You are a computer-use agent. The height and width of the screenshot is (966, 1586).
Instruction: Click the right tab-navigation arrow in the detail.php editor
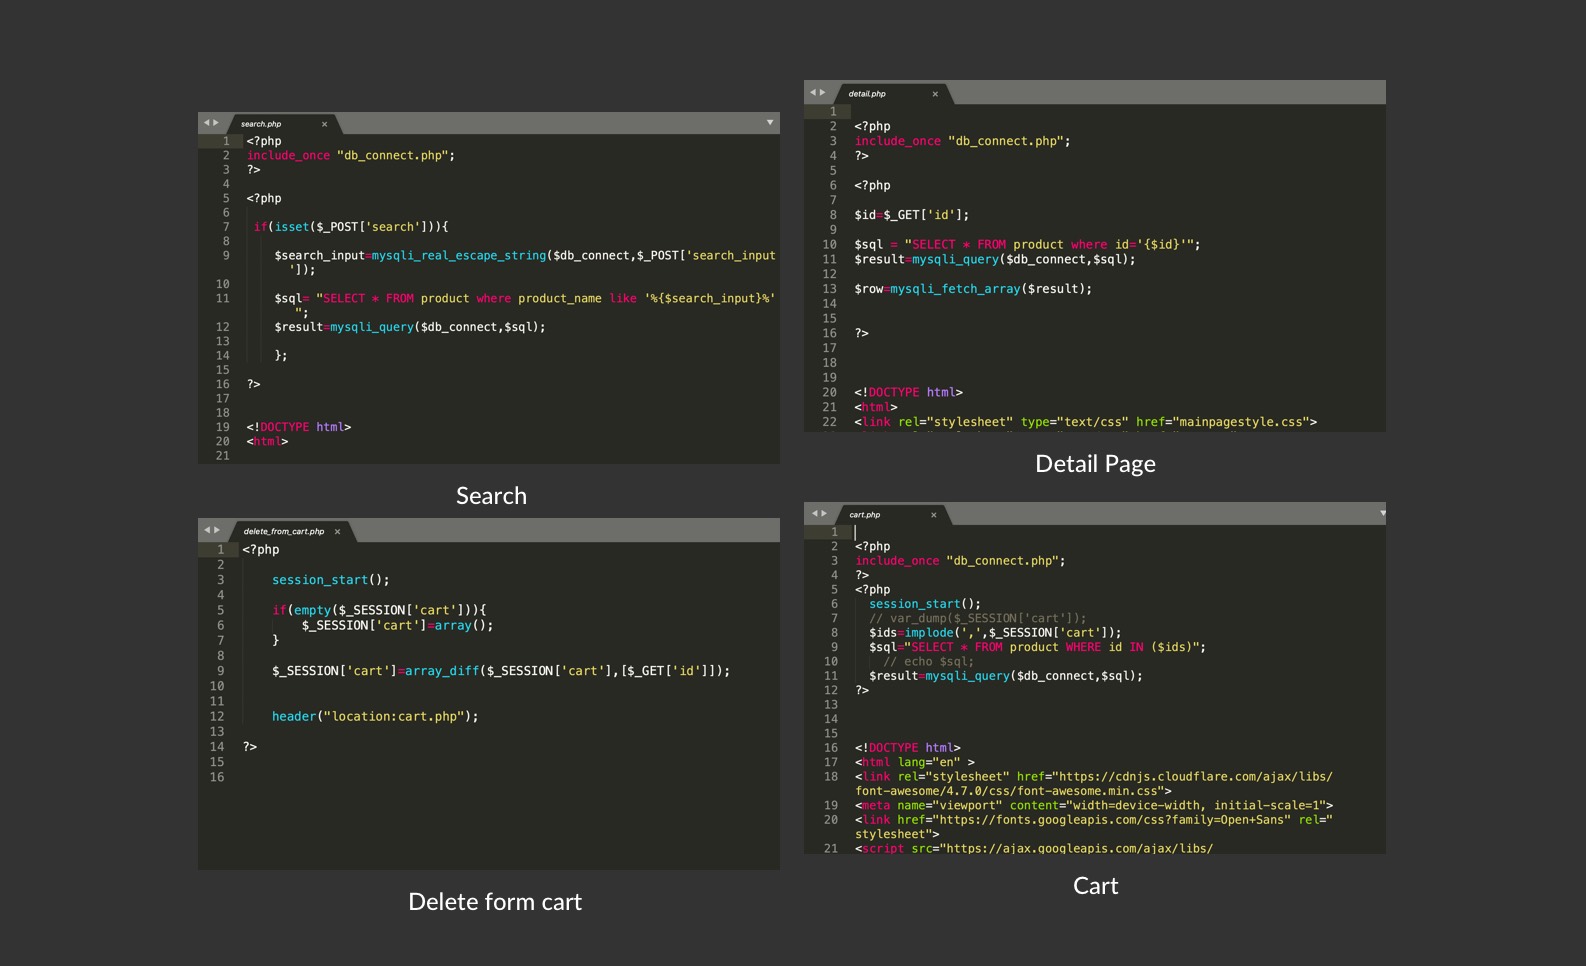pyautogui.click(x=823, y=93)
